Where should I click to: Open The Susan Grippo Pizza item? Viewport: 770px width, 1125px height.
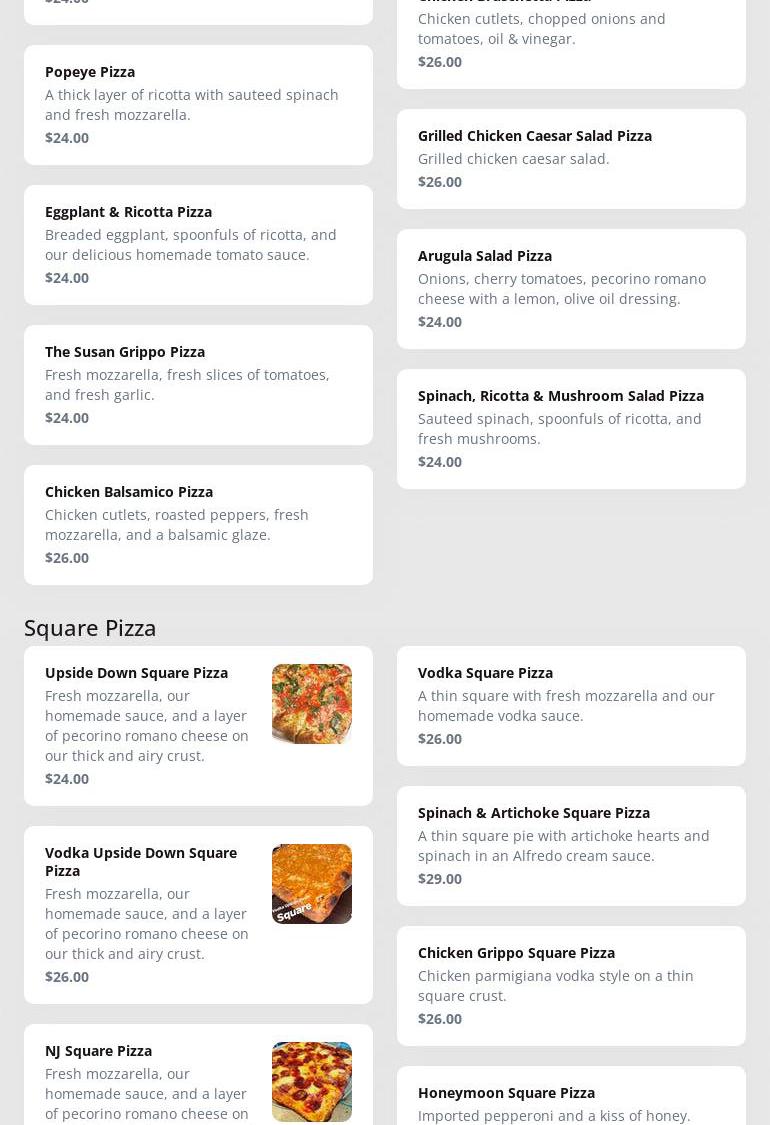point(198,385)
